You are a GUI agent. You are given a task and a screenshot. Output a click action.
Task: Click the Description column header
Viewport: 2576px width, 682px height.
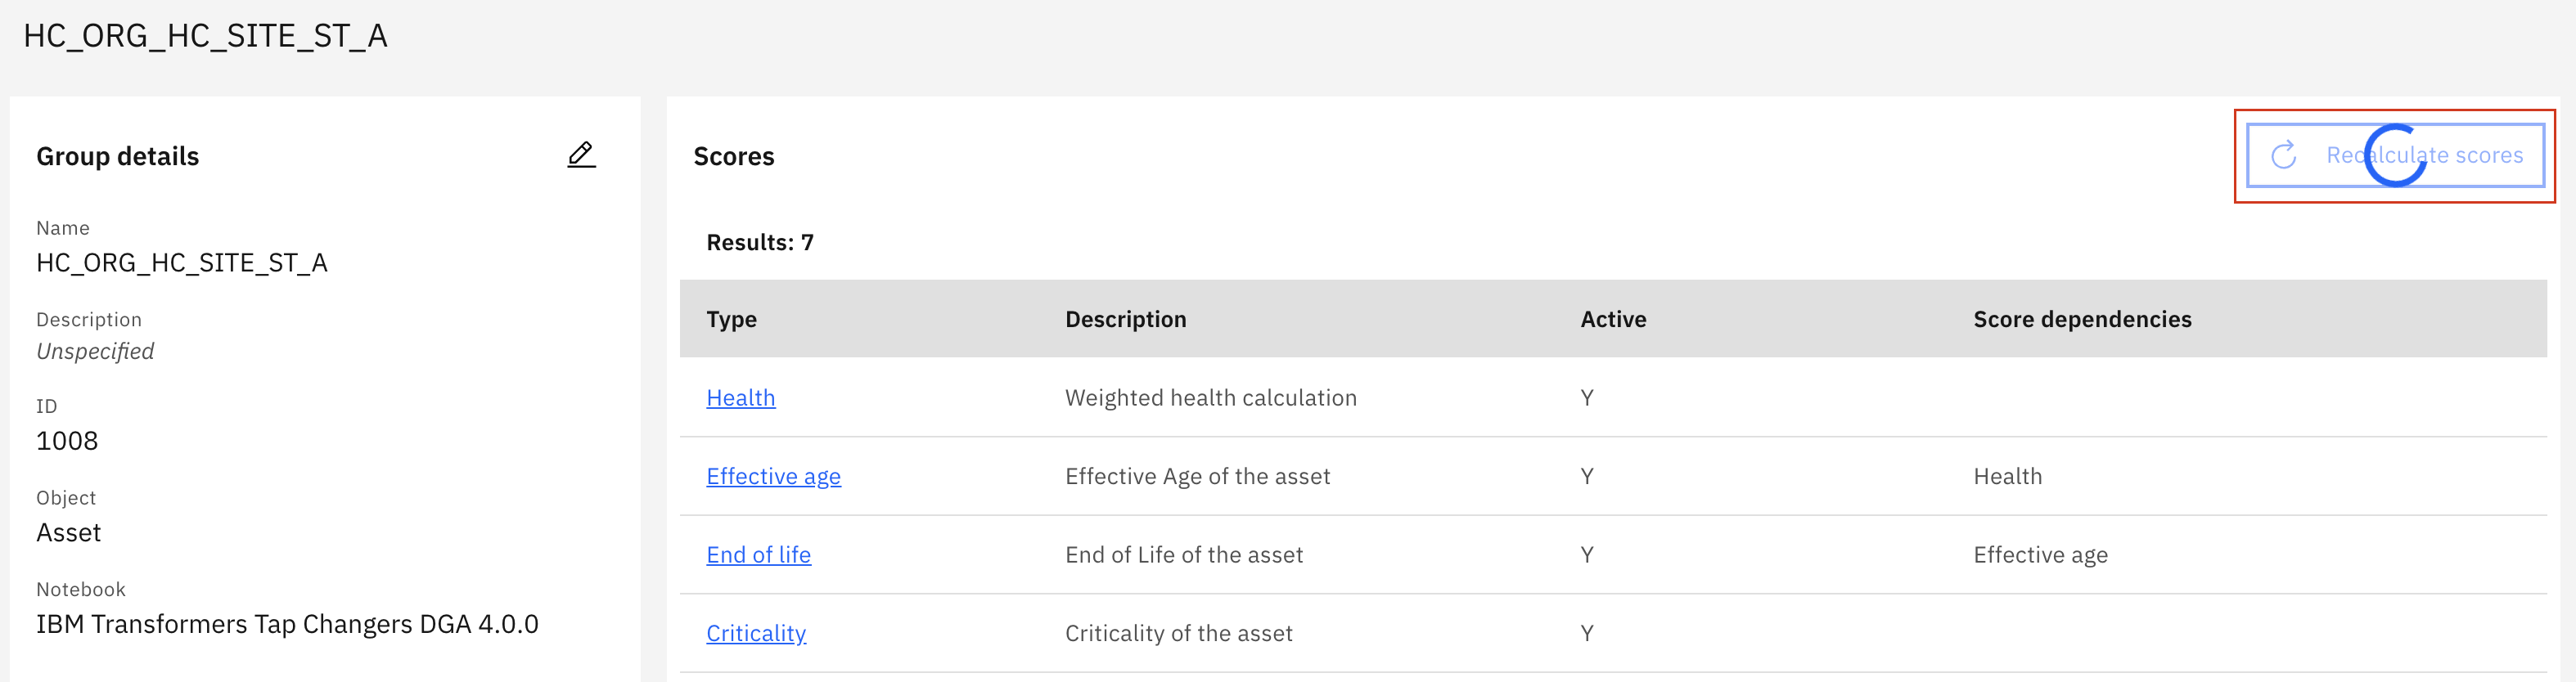point(1125,319)
